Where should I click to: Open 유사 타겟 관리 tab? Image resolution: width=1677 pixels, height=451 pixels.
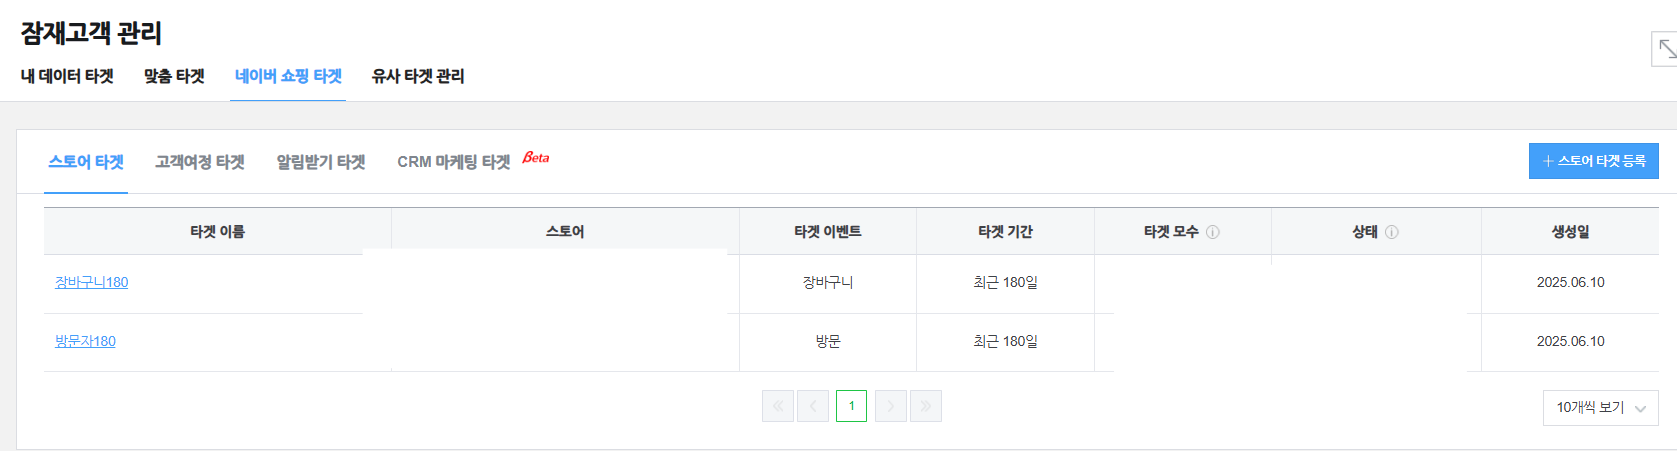point(418,76)
